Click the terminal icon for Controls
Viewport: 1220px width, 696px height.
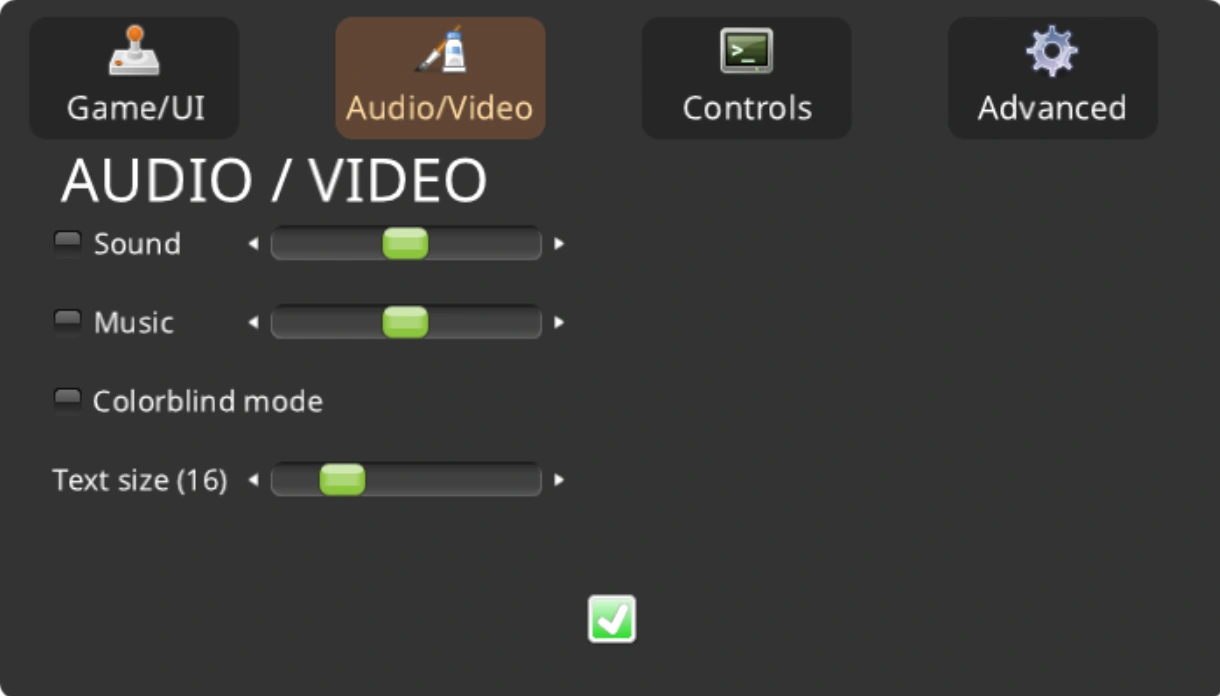pyautogui.click(x=747, y=50)
